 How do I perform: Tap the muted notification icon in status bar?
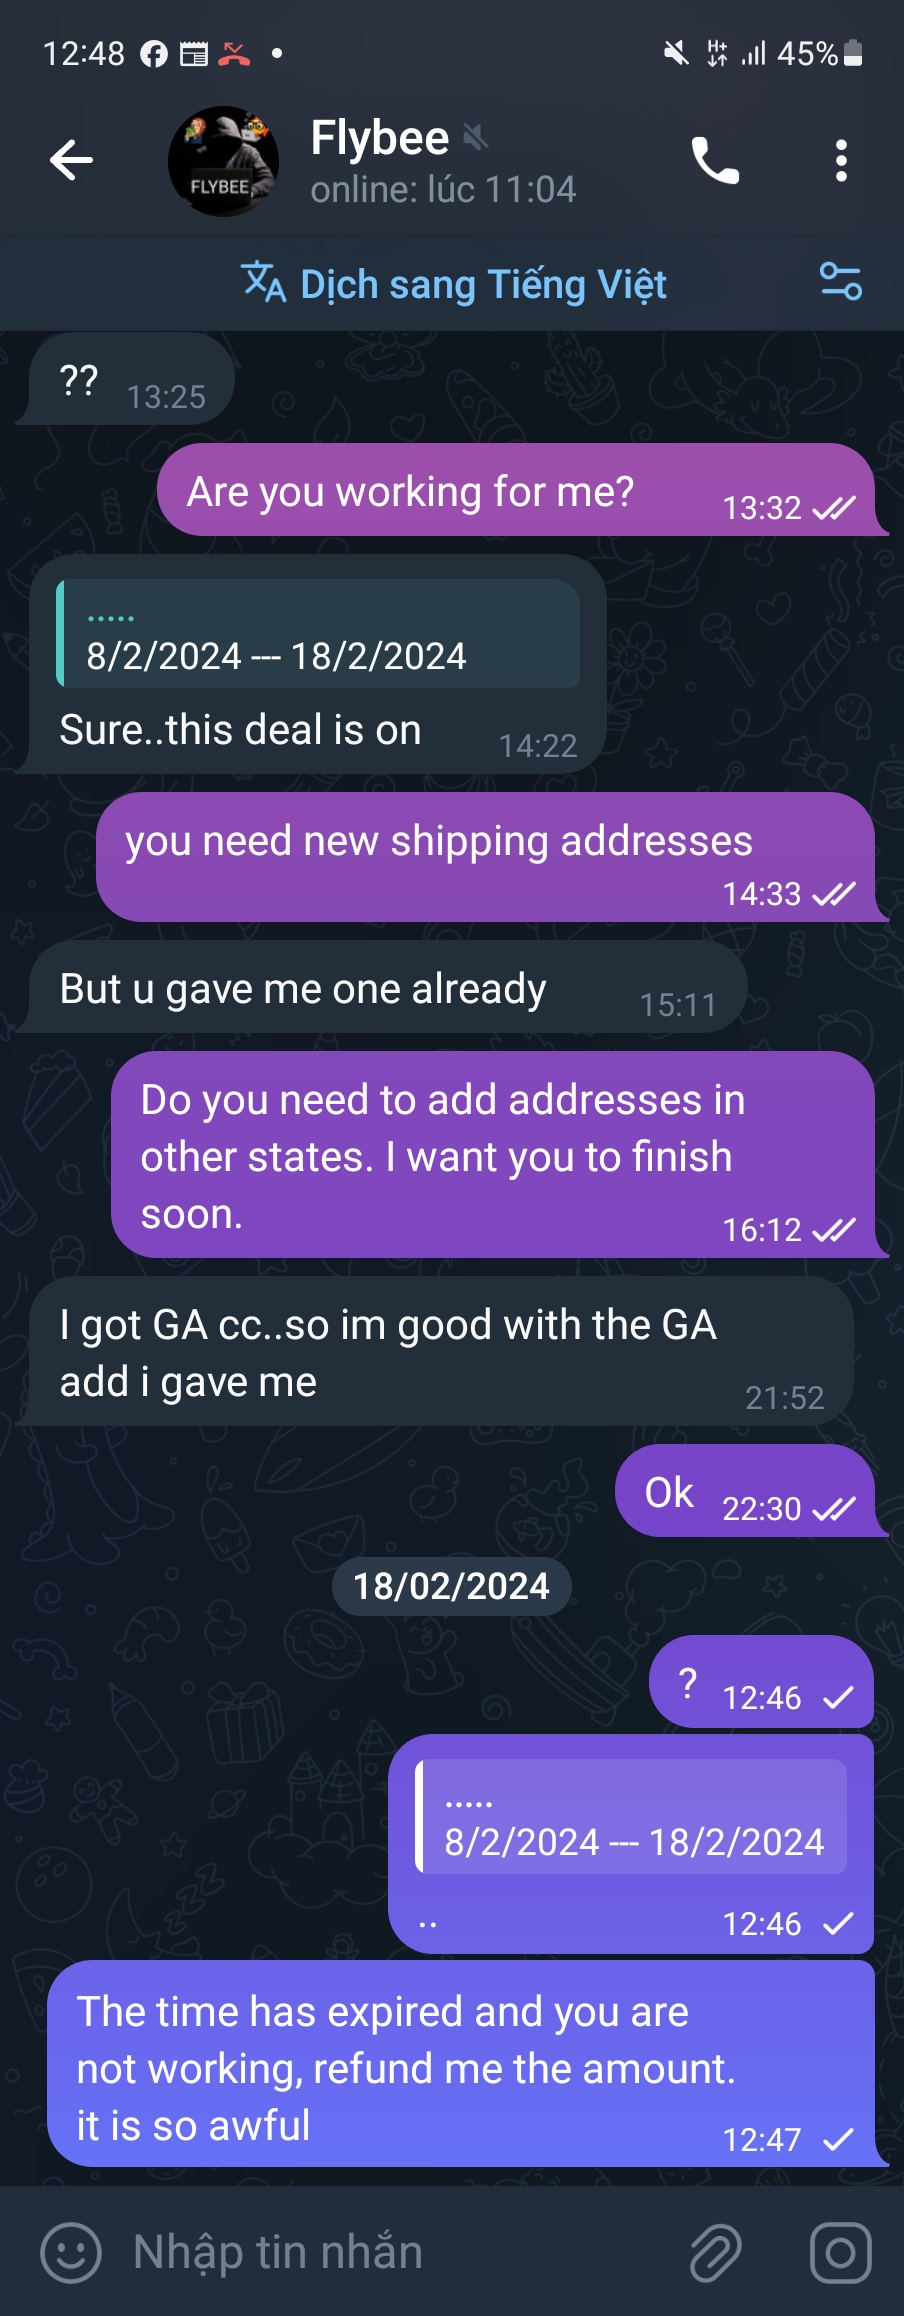676,53
